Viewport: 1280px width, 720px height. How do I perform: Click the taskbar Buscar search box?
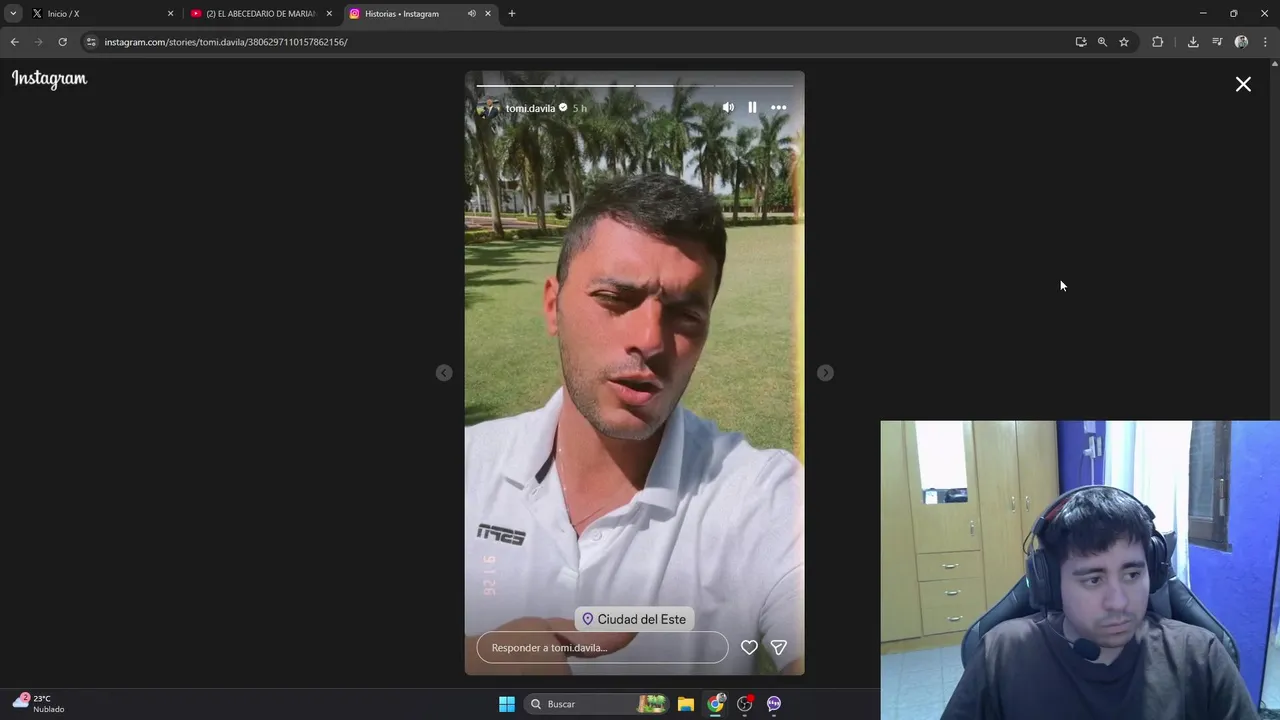tap(598, 704)
